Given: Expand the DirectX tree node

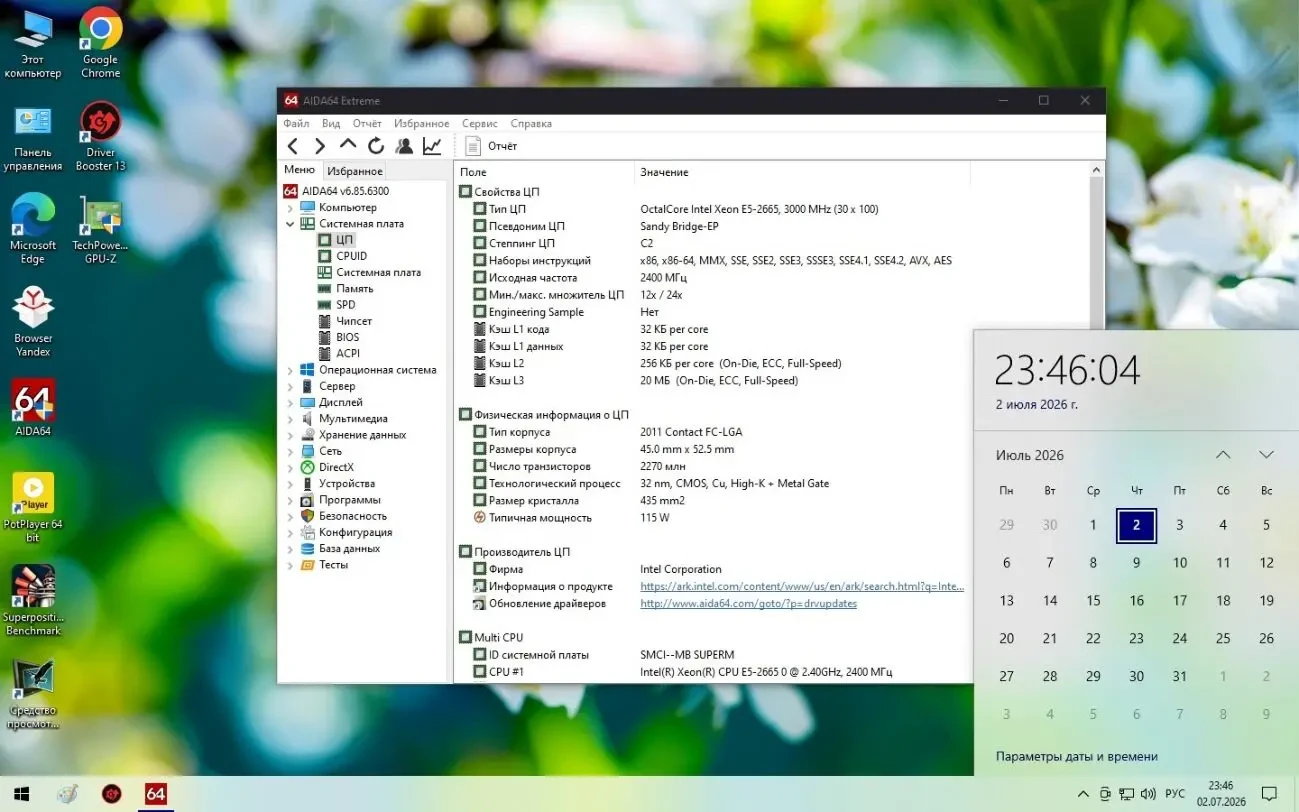Looking at the screenshot, I should coord(291,467).
